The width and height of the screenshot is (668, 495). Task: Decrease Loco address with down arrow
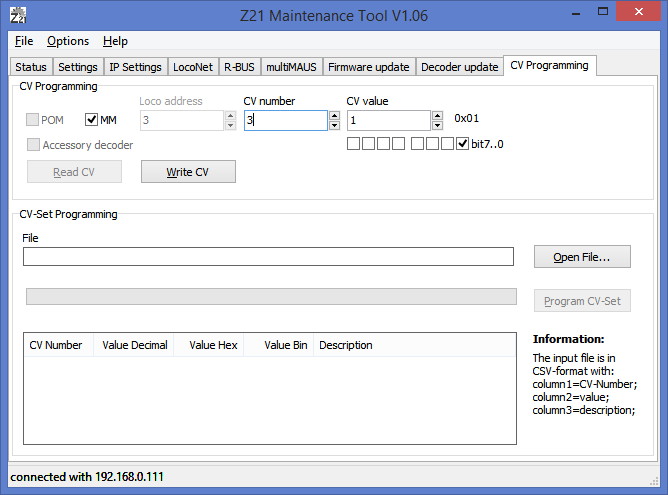coord(230,125)
